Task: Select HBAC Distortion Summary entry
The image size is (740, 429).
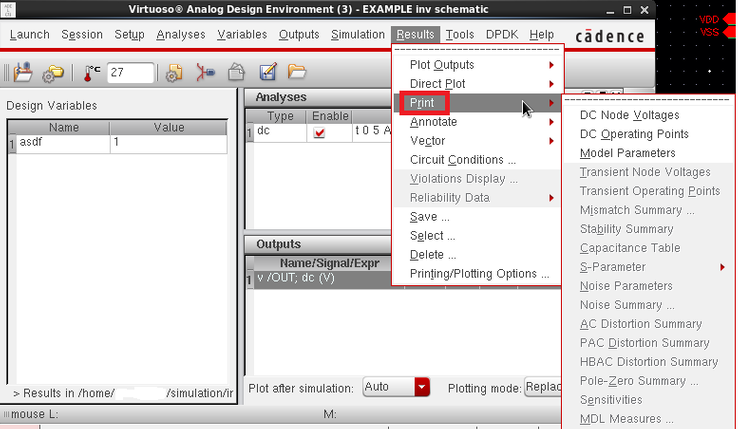Action: tap(648, 362)
